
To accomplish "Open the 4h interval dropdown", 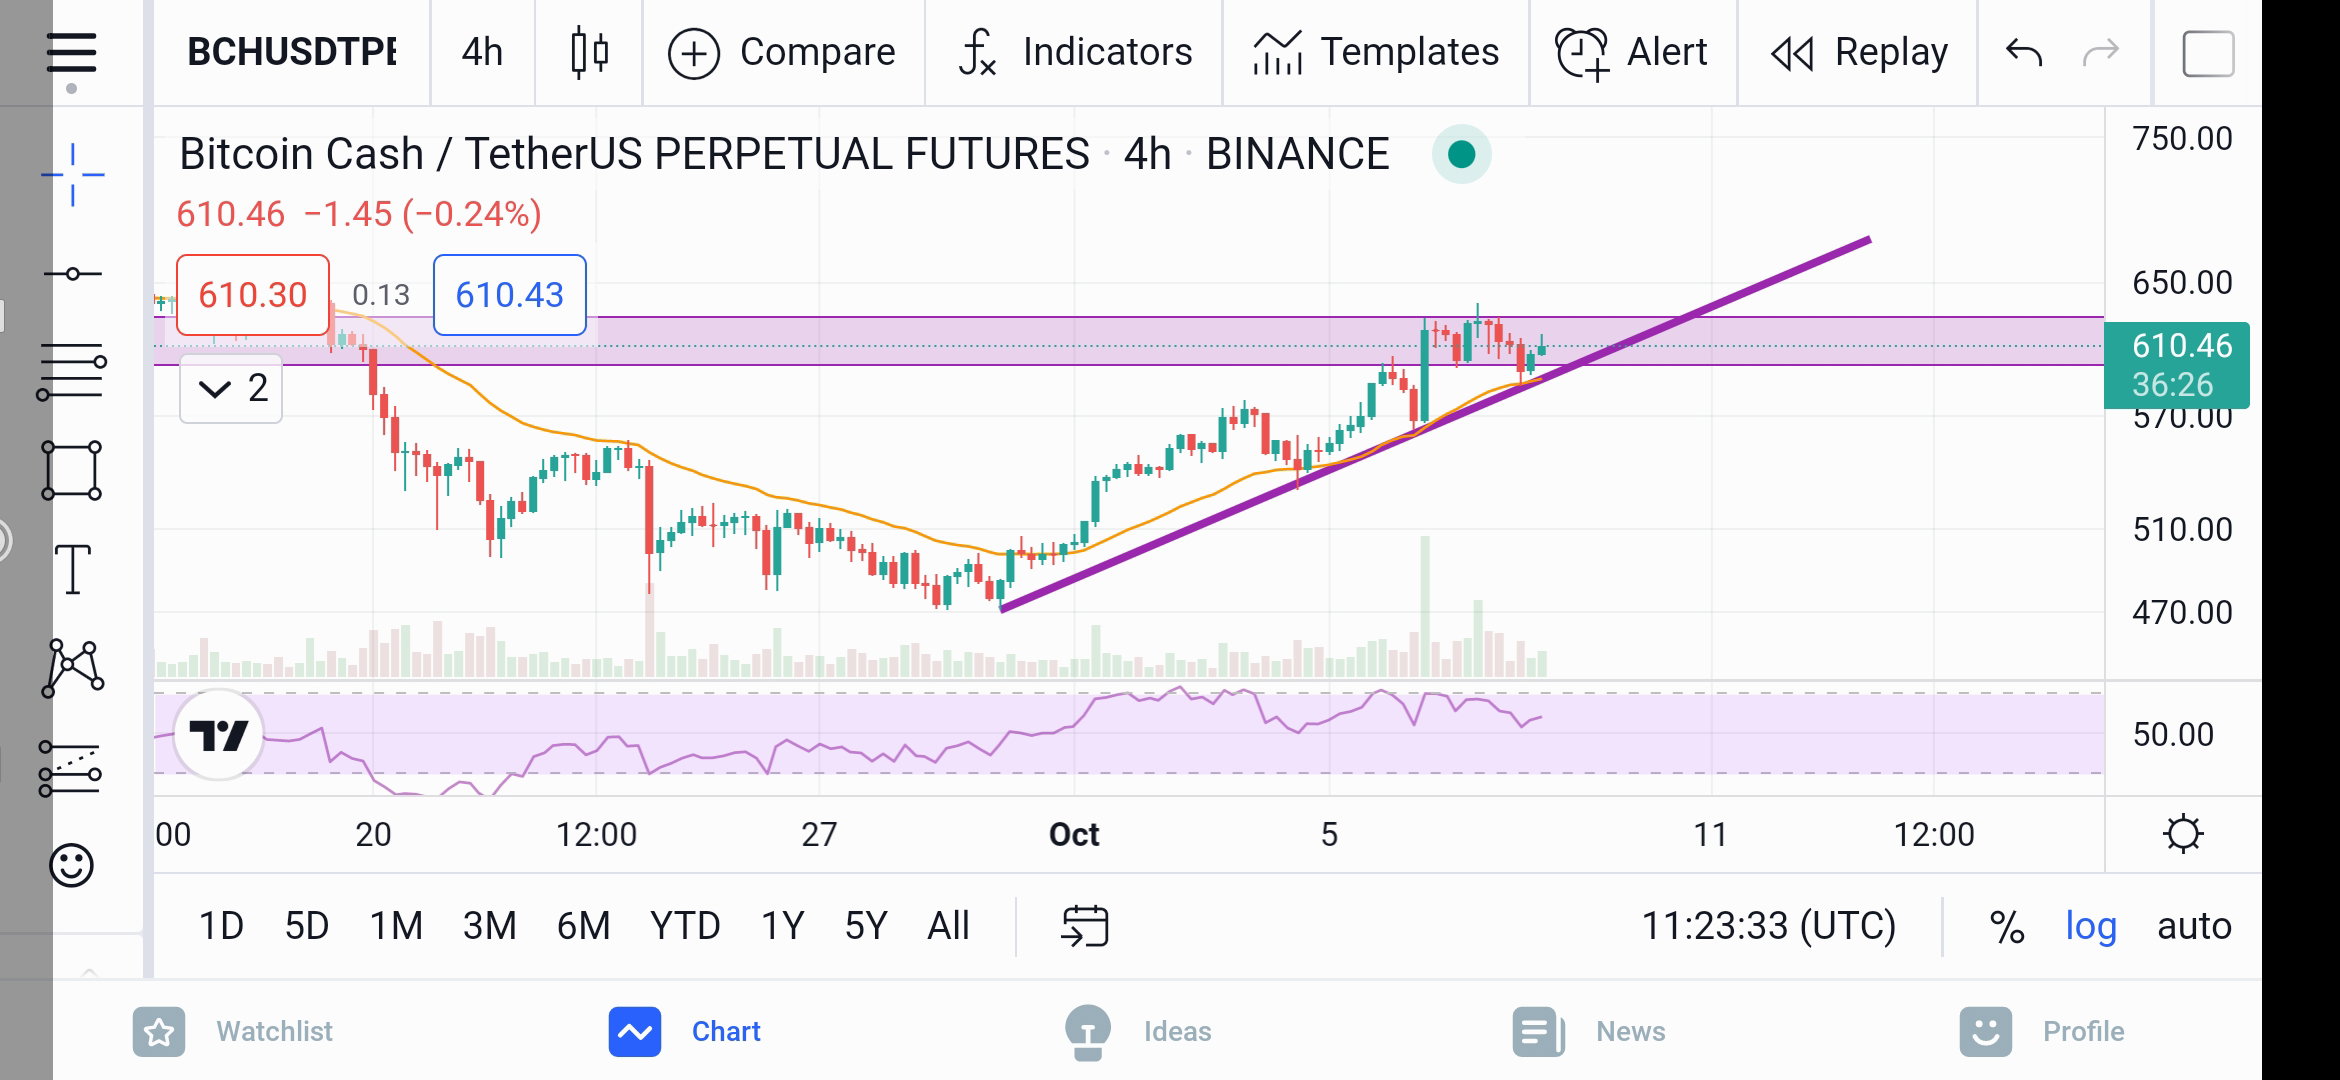I will pos(482,52).
